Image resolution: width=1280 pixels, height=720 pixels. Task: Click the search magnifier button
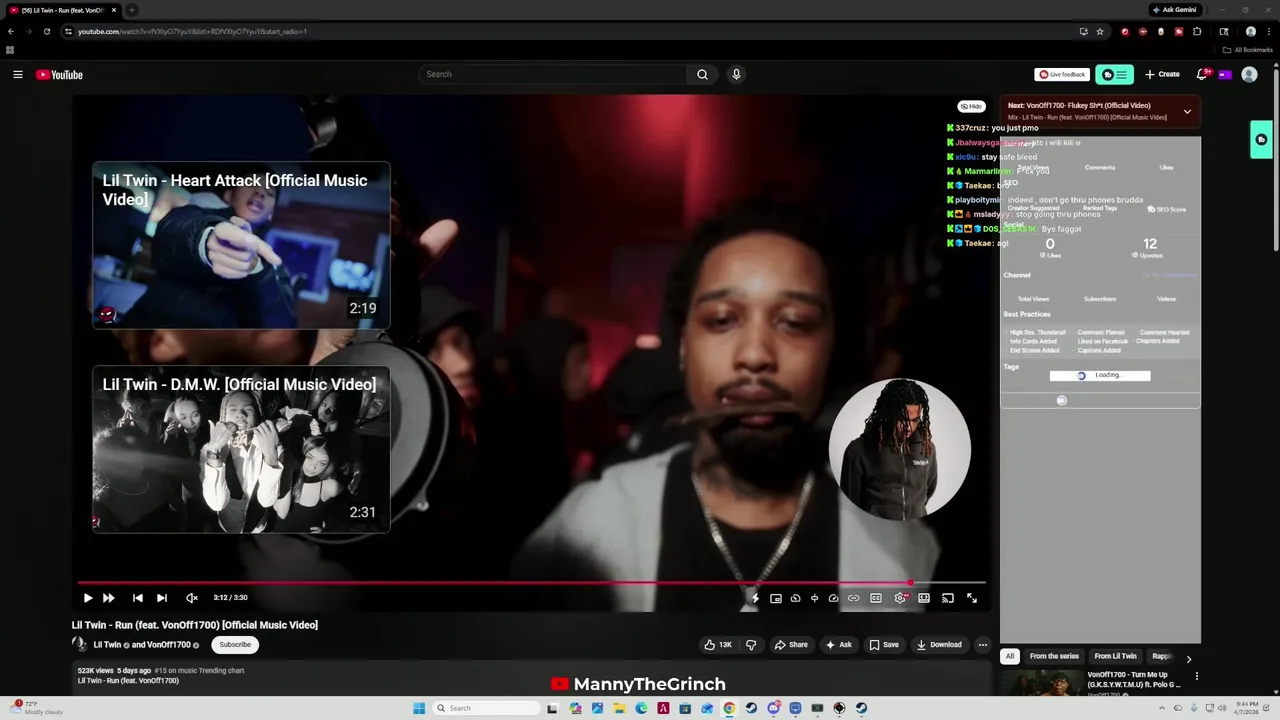point(702,74)
